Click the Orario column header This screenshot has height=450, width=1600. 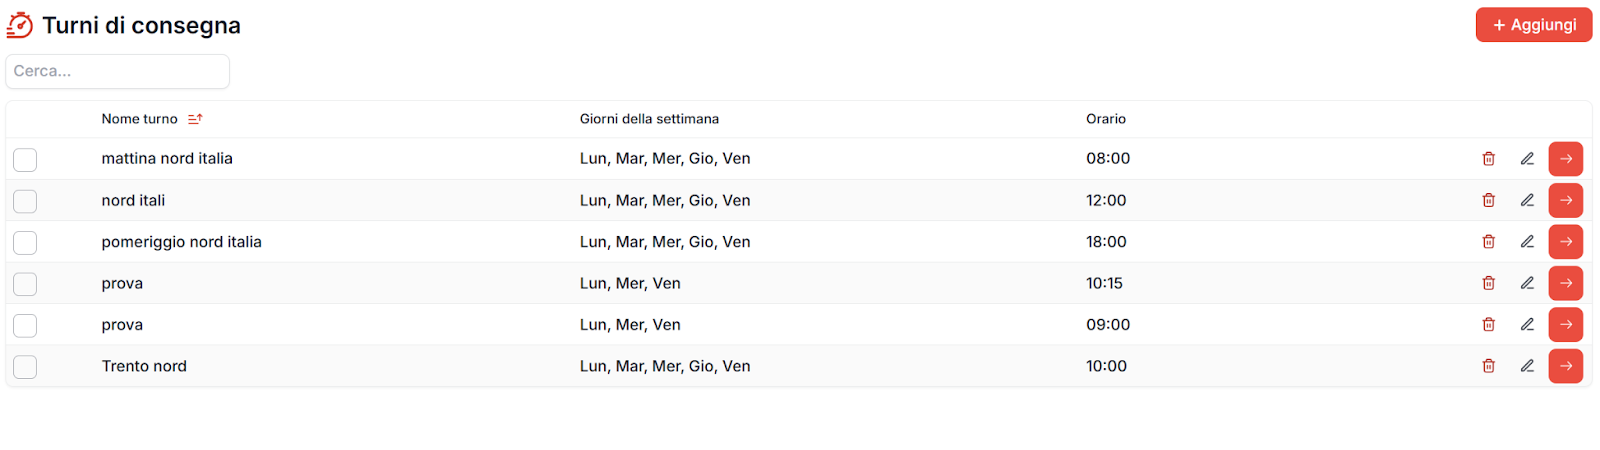pos(1105,119)
